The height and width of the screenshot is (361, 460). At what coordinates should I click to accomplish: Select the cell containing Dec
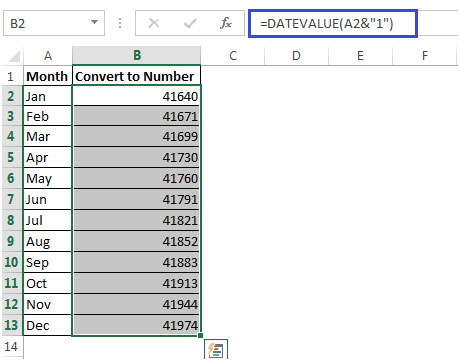click(x=48, y=325)
